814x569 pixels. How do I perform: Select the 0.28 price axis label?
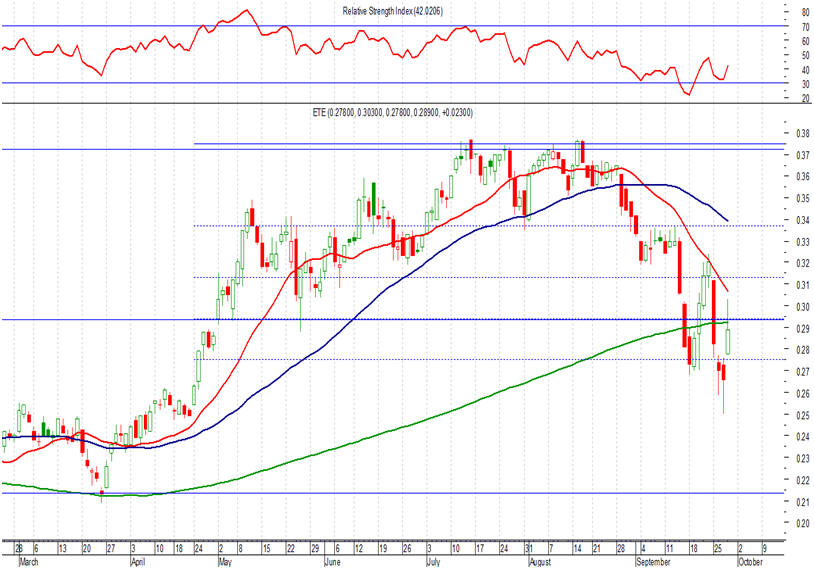[803, 350]
